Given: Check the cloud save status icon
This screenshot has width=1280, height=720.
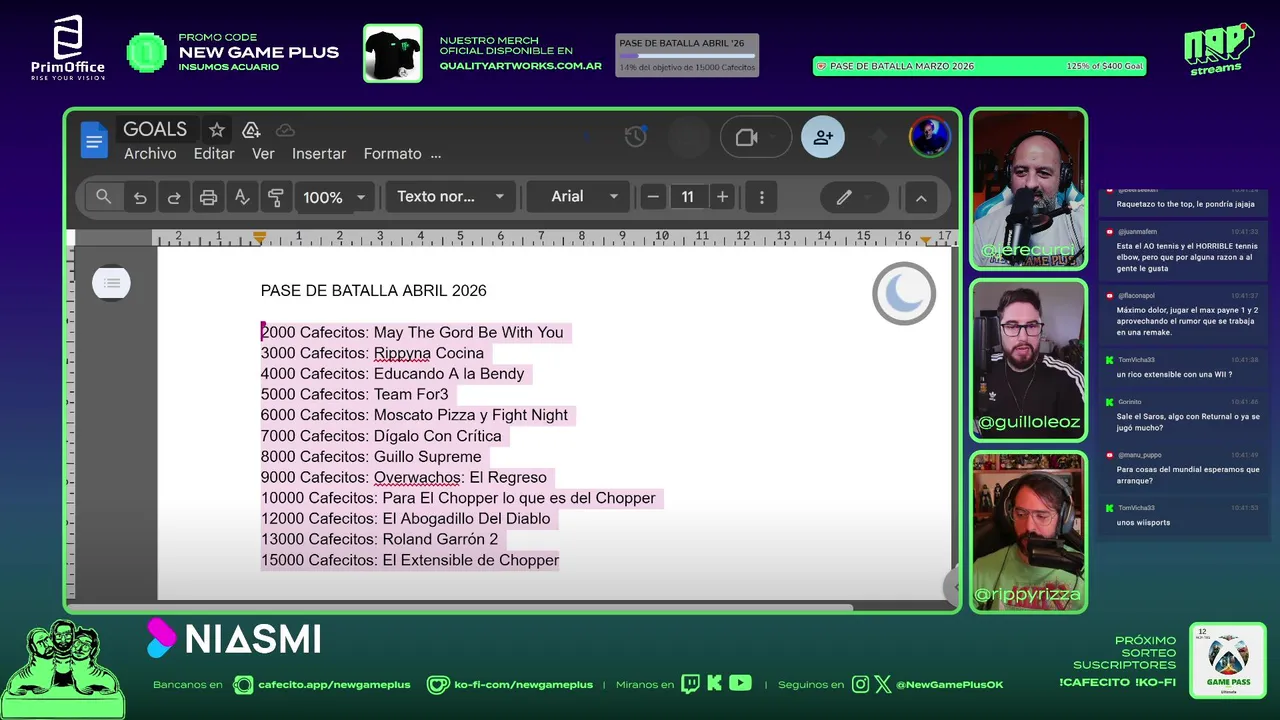Looking at the screenshot, I should (285, 130).
